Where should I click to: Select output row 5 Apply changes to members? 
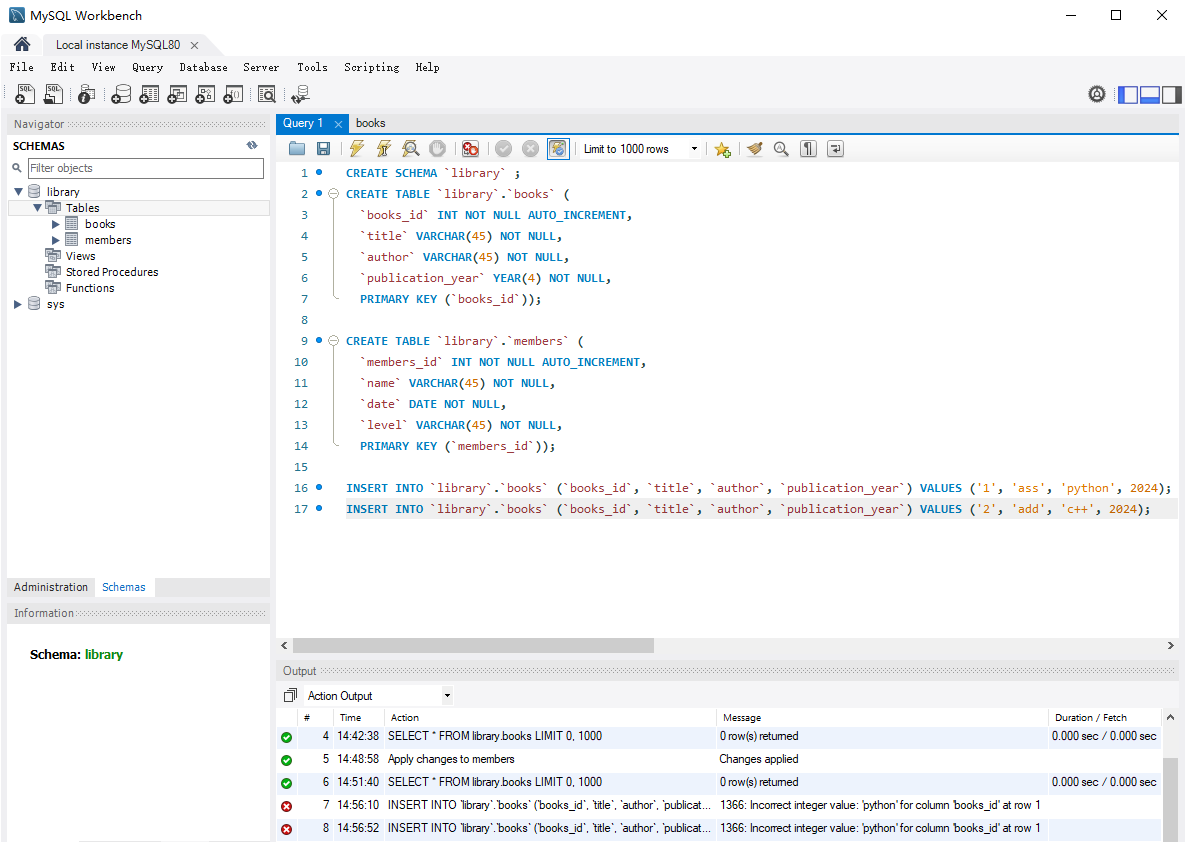click(719, 759)
